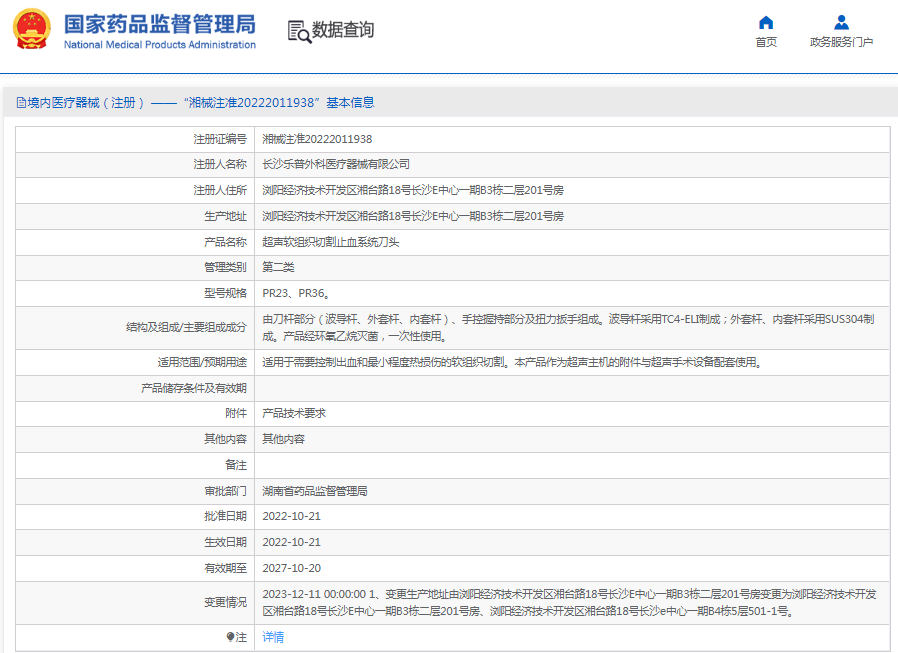Open the 详情 link
Screen dimensions: 898x653
click(x=273, y=637)
